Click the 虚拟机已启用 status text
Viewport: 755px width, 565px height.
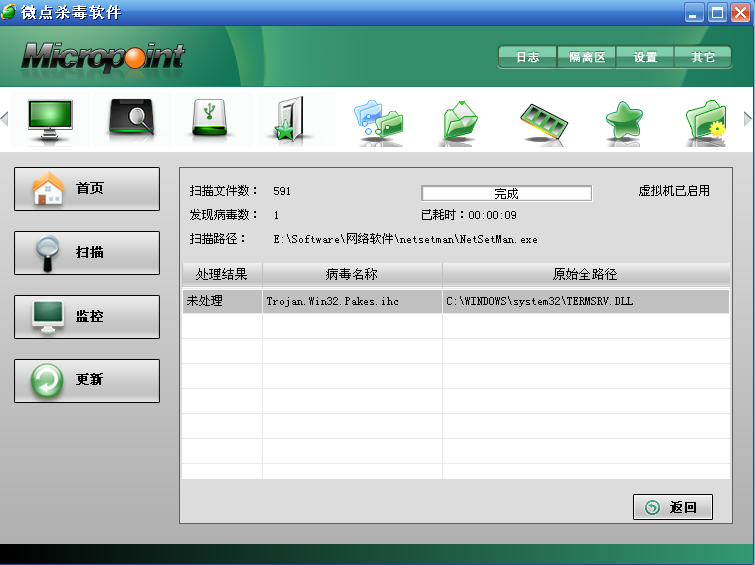coord(674,191)
